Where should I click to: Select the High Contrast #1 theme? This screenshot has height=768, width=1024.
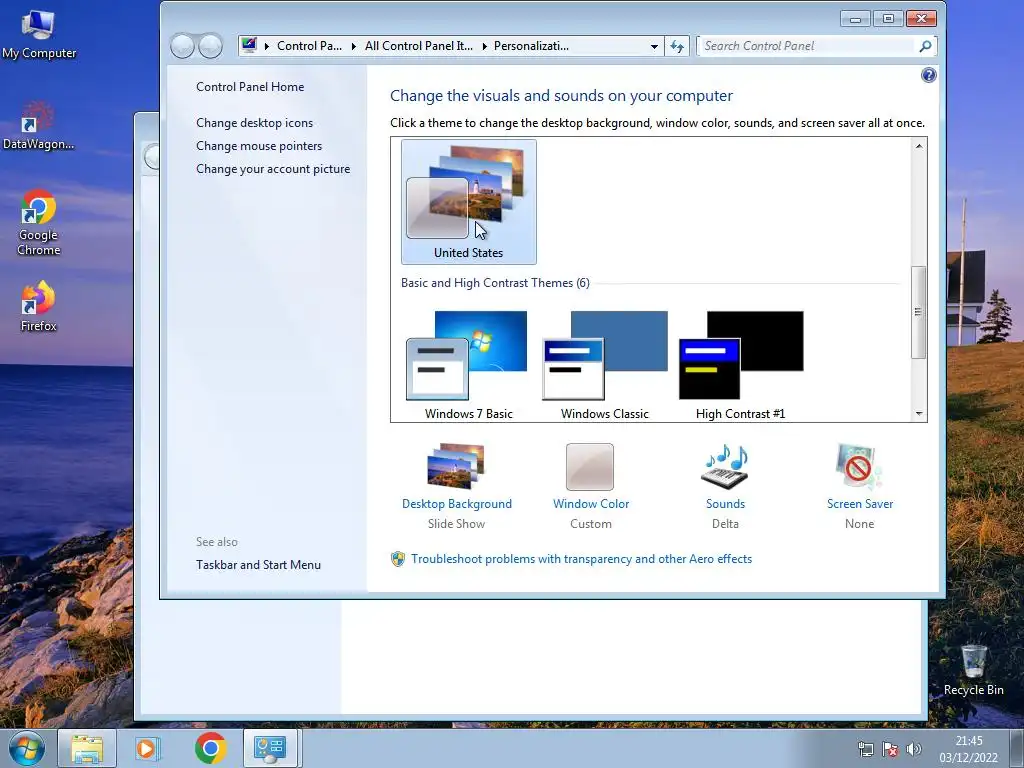point(741,365)
